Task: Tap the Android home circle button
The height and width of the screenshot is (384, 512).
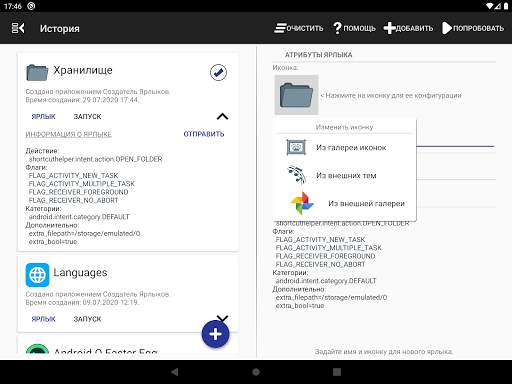Action: click(256, 372)
